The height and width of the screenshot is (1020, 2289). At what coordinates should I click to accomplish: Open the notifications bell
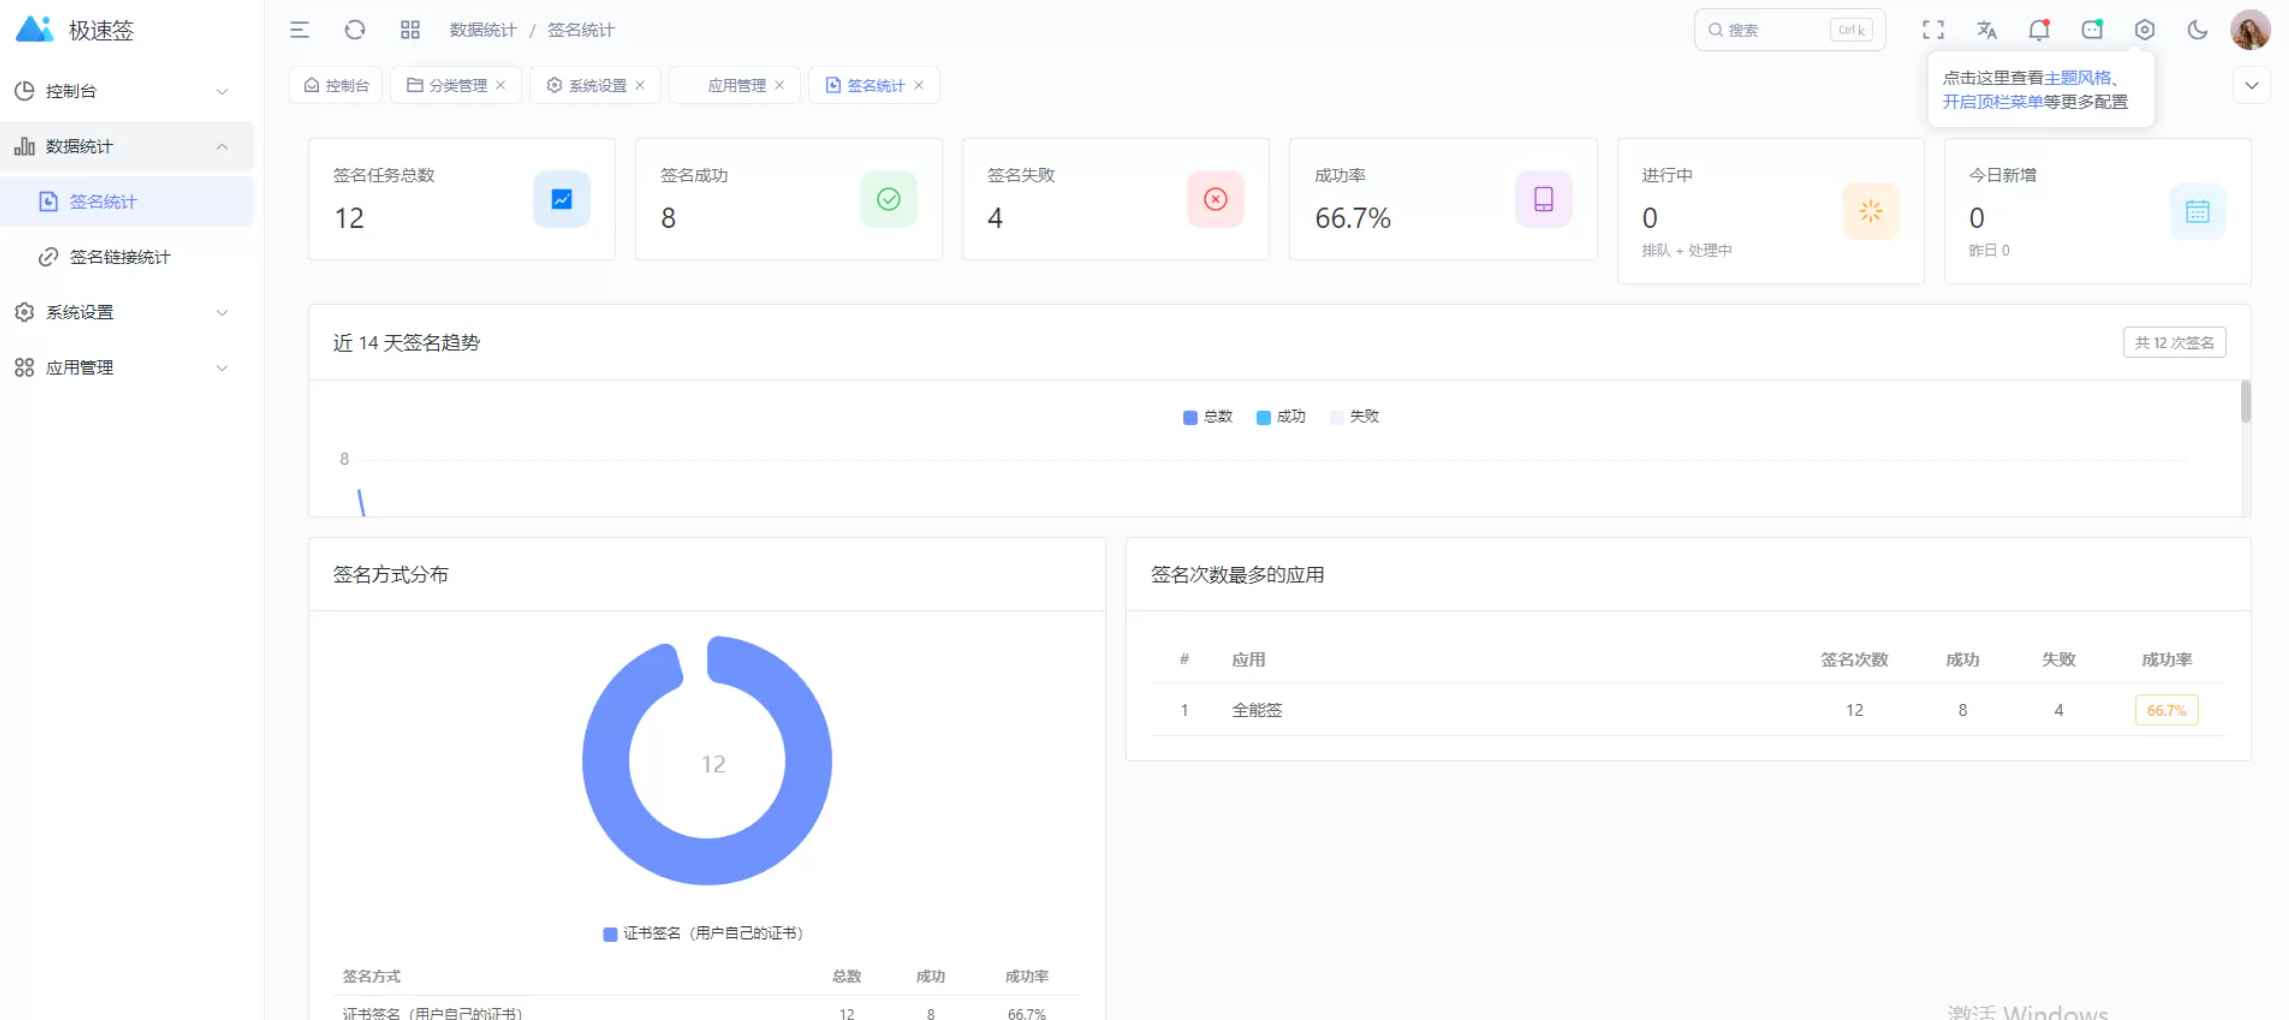pyautogui.click(x=2039, y=30)
